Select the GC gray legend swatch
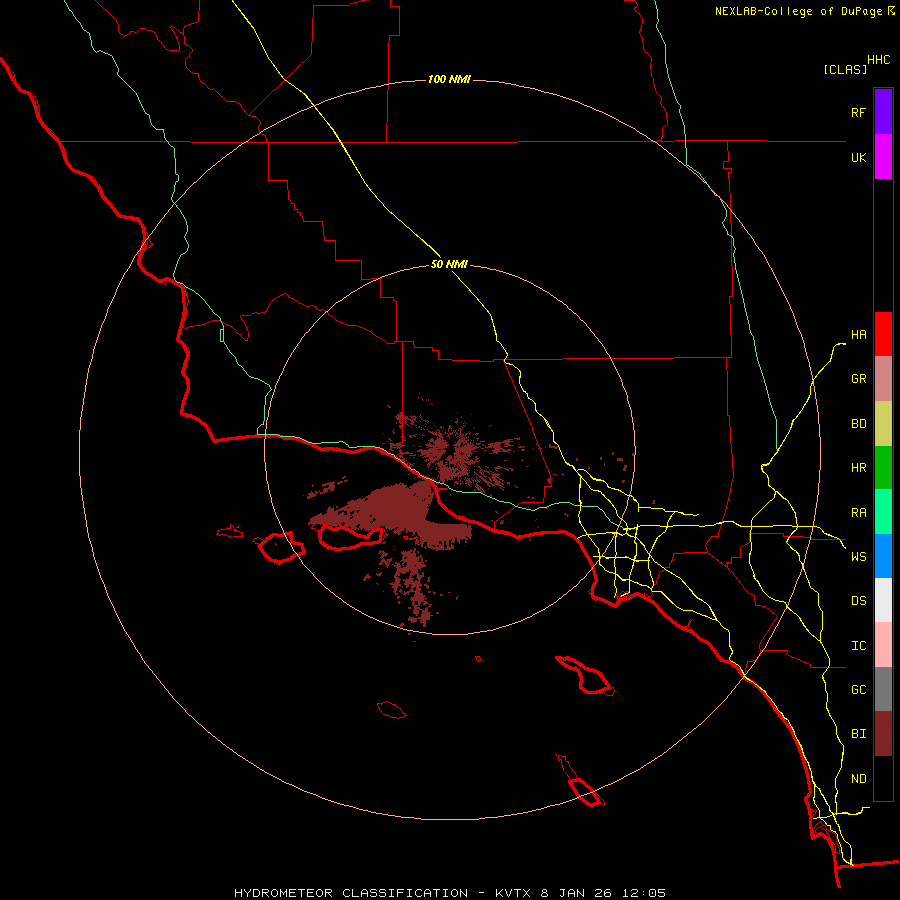900x900 pixels. tap(883, 689)
